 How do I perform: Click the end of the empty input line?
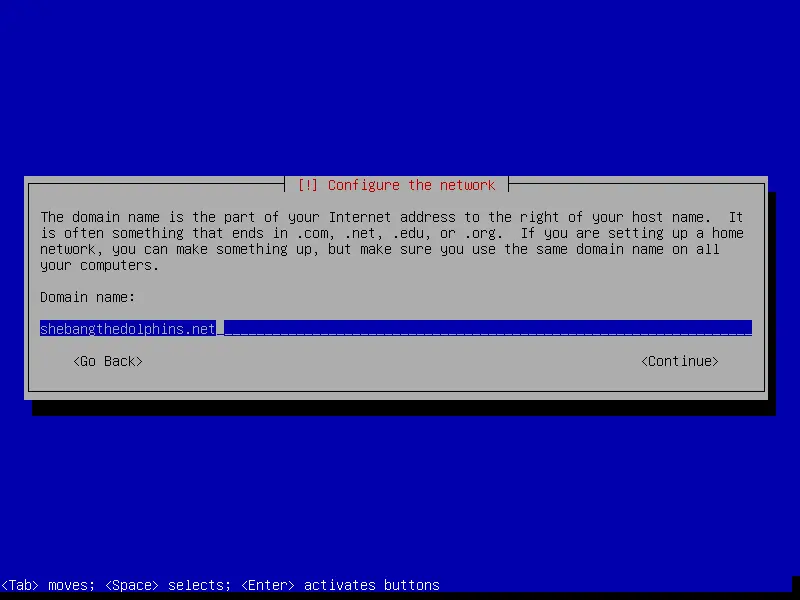pyautogui.click(x=740, y=328)
